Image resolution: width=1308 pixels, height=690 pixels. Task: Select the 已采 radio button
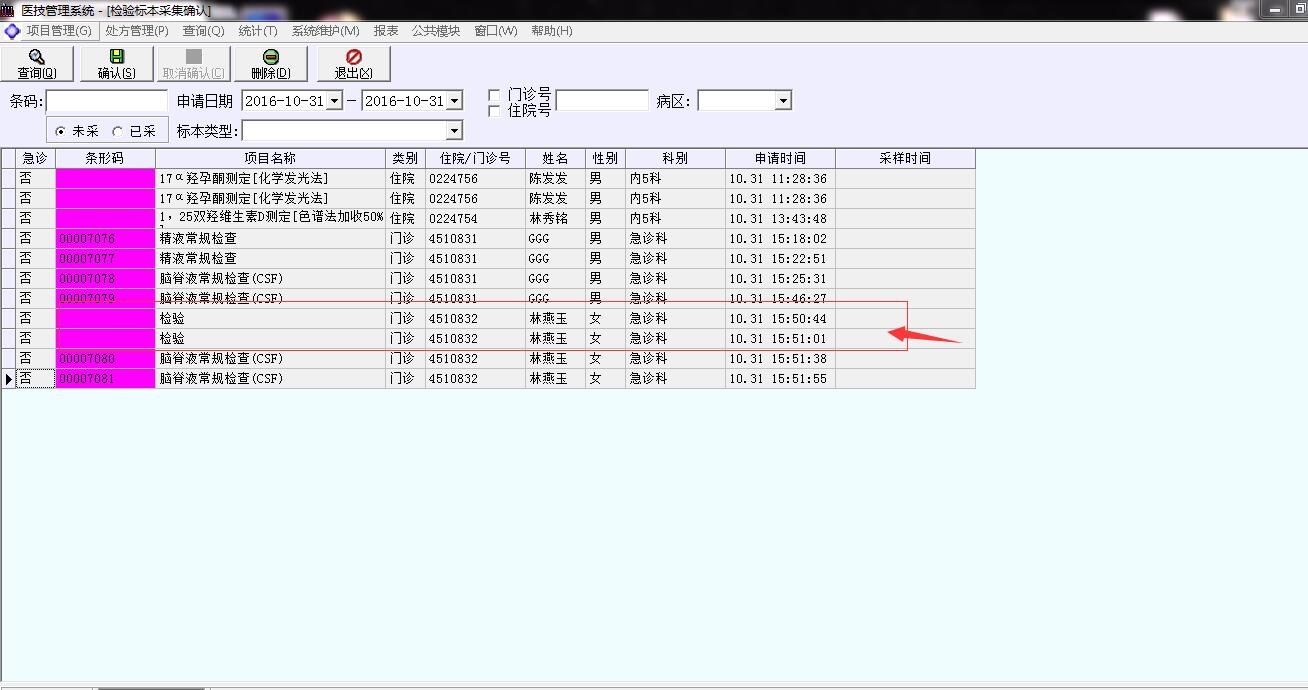[x=118, y=131]
